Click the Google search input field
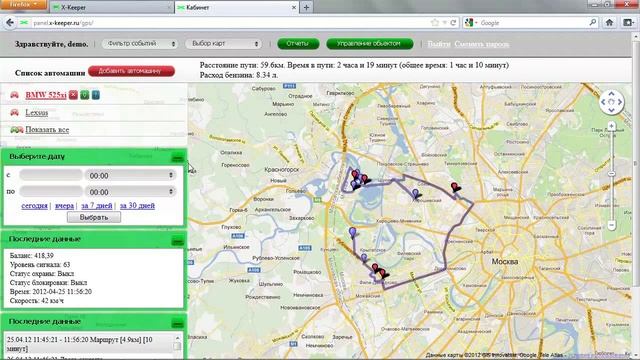Image resolution: width=640 pixels, height=360 pixels. [533, 23]
